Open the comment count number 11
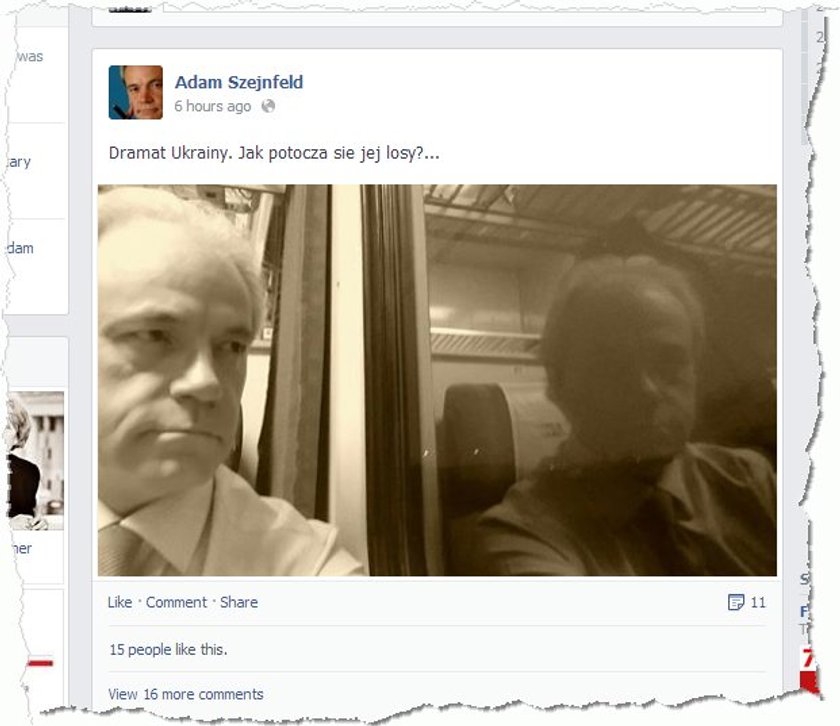The width and height of the screenshot is (840, 726). (x=758, y=602)
